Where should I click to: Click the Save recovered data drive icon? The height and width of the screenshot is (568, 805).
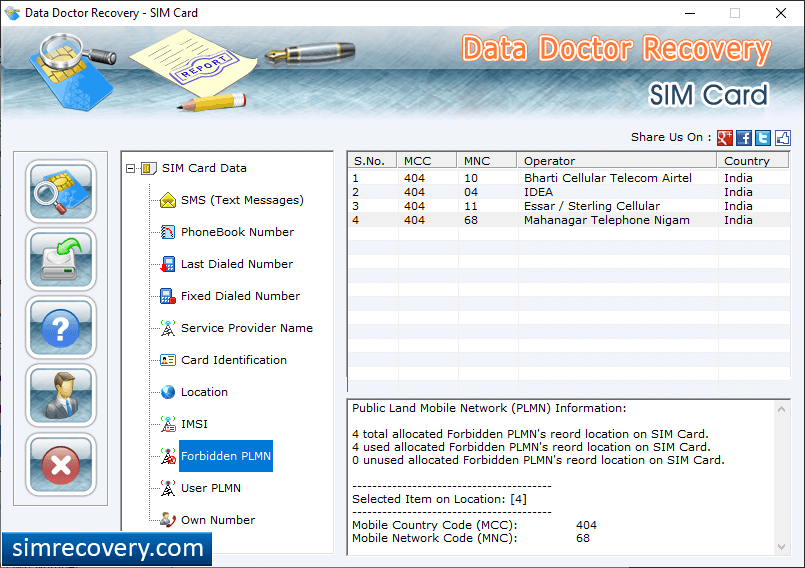[x=61, y=259]
